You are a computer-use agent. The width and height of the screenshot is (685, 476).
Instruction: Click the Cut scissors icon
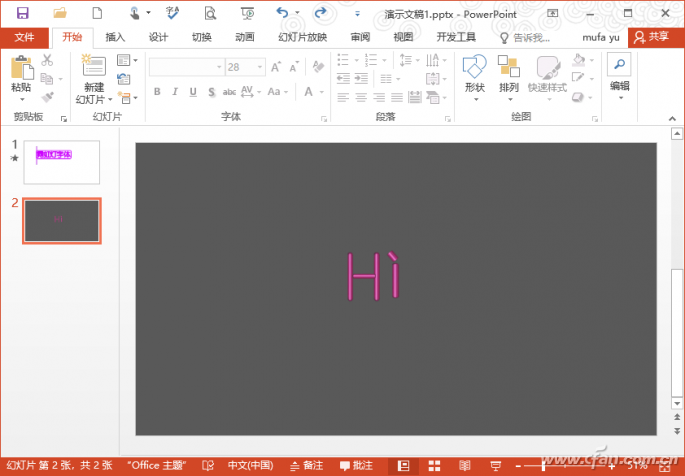click(47, 60)
